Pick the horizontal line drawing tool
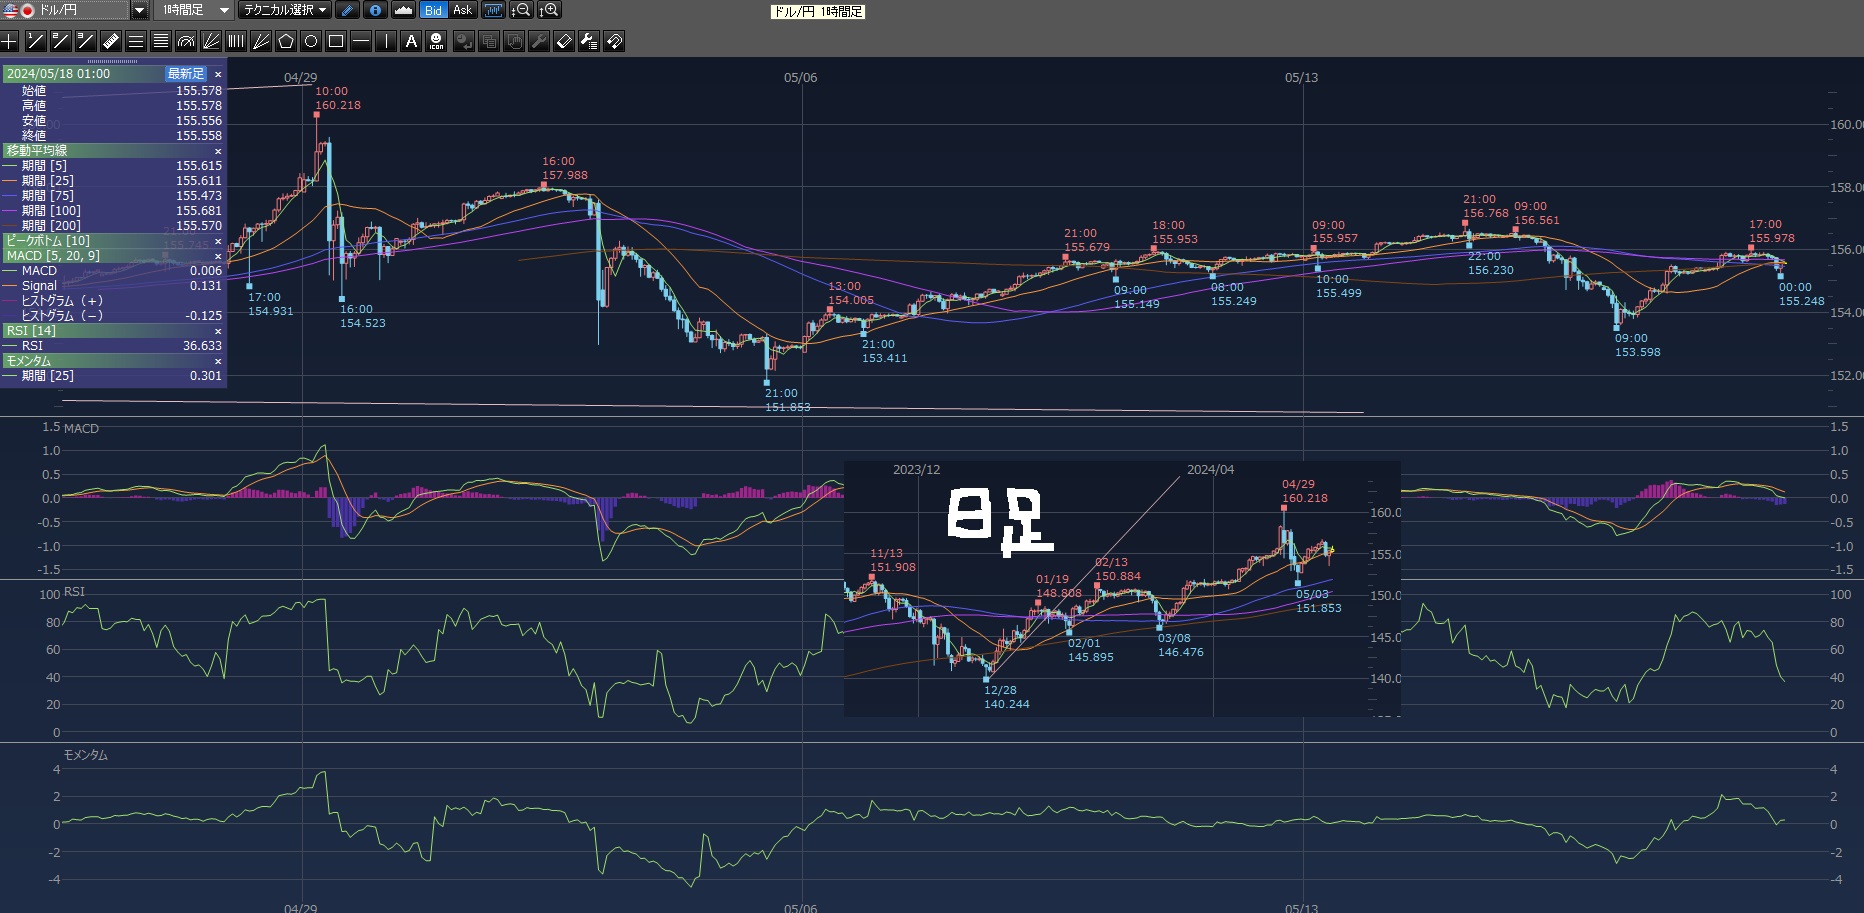 (x=361, y=41)
